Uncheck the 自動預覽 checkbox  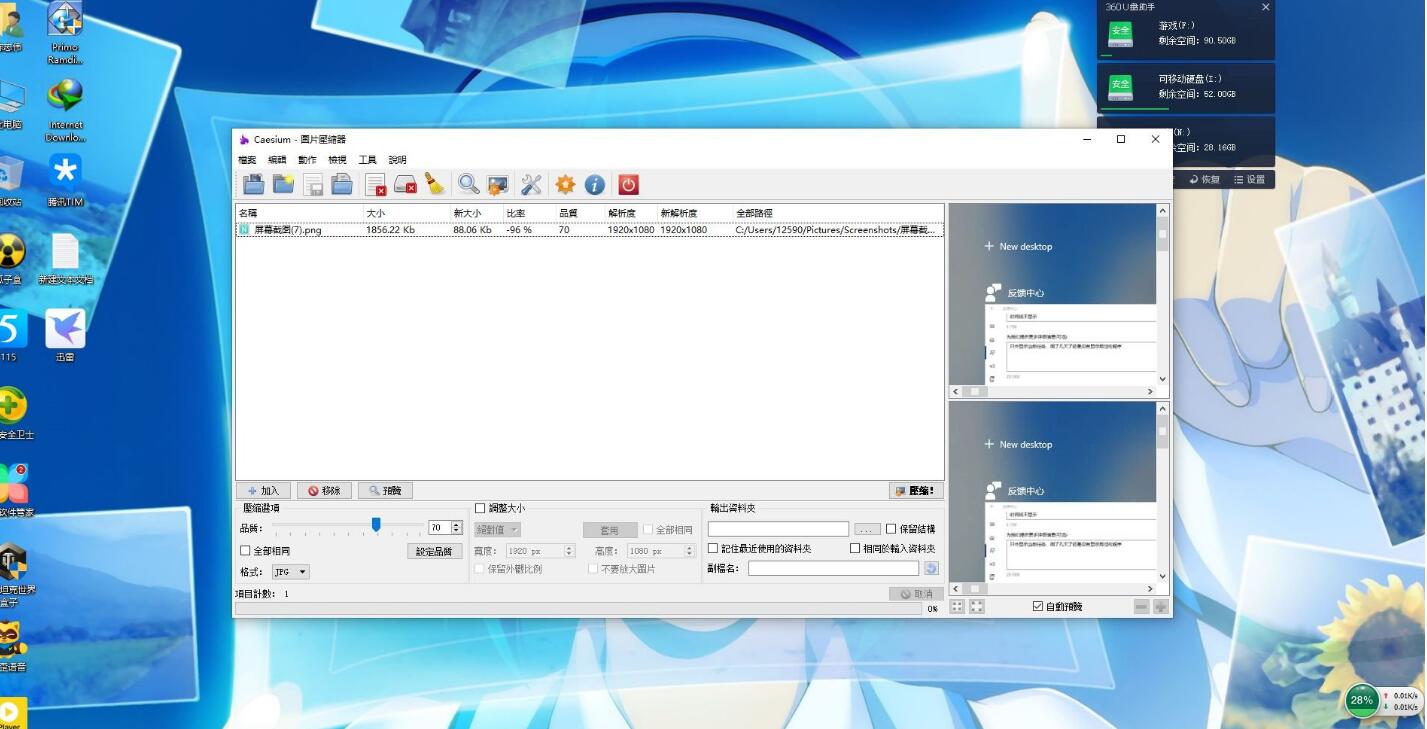(1038, 606)
